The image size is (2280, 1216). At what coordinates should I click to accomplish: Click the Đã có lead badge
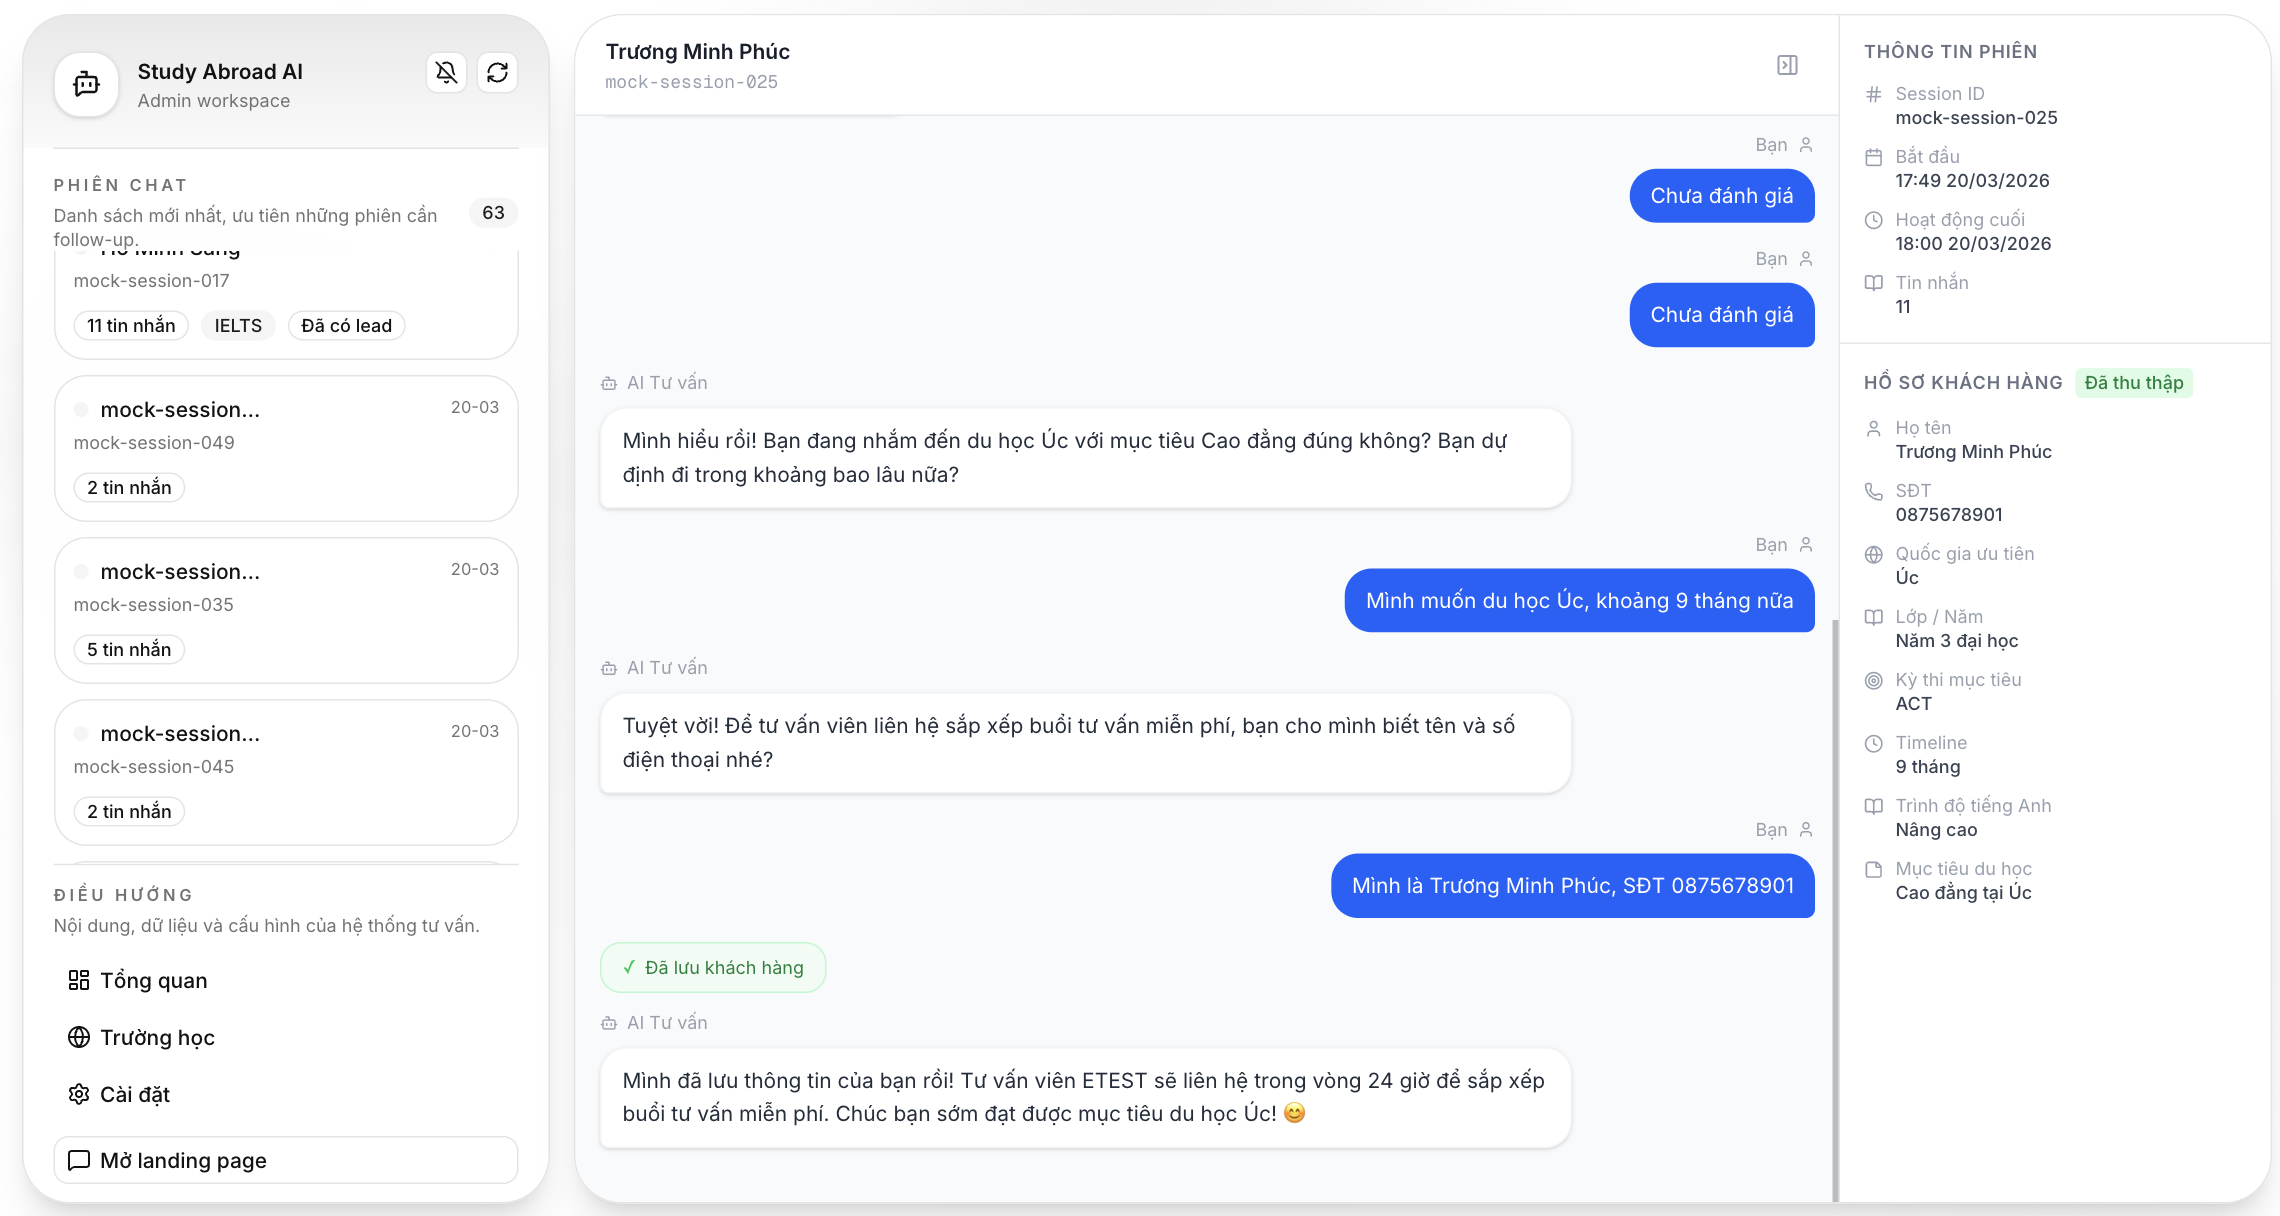(346, 325)
